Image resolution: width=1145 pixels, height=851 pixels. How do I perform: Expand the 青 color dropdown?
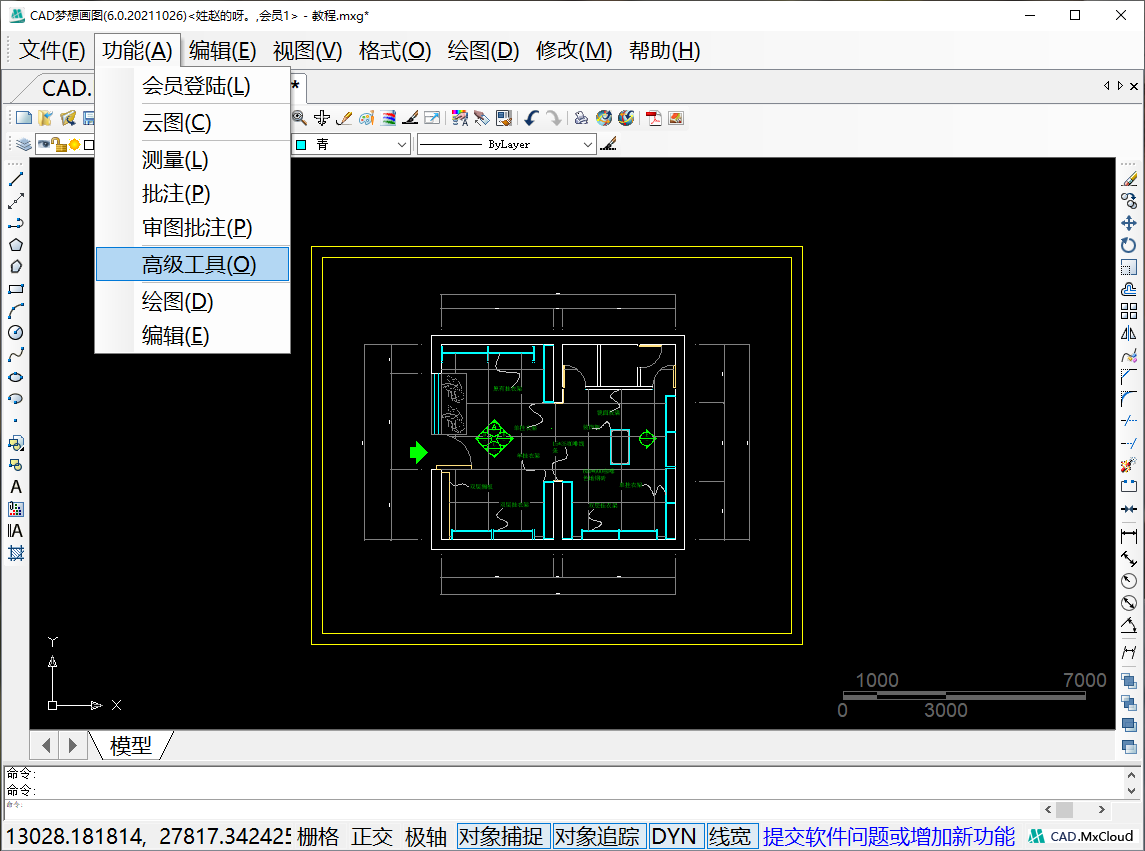click(x=401, y=145)
